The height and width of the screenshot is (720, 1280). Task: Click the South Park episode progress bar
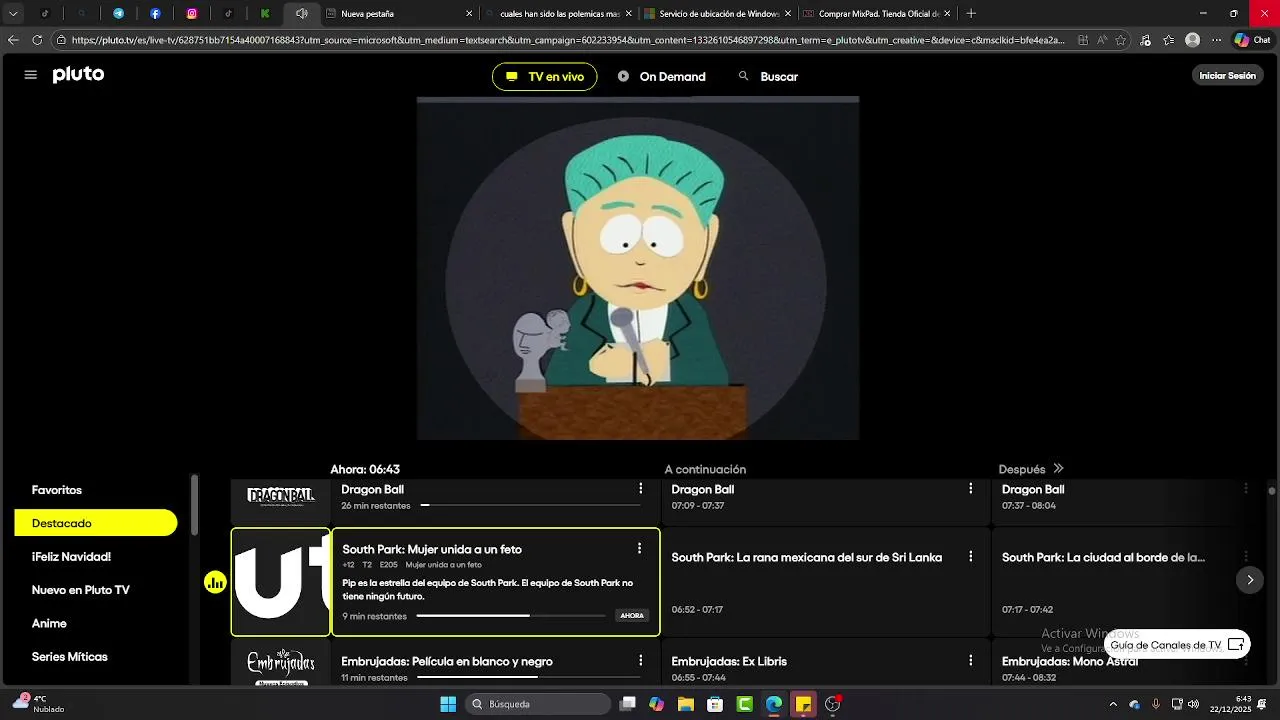coord(513,616)
